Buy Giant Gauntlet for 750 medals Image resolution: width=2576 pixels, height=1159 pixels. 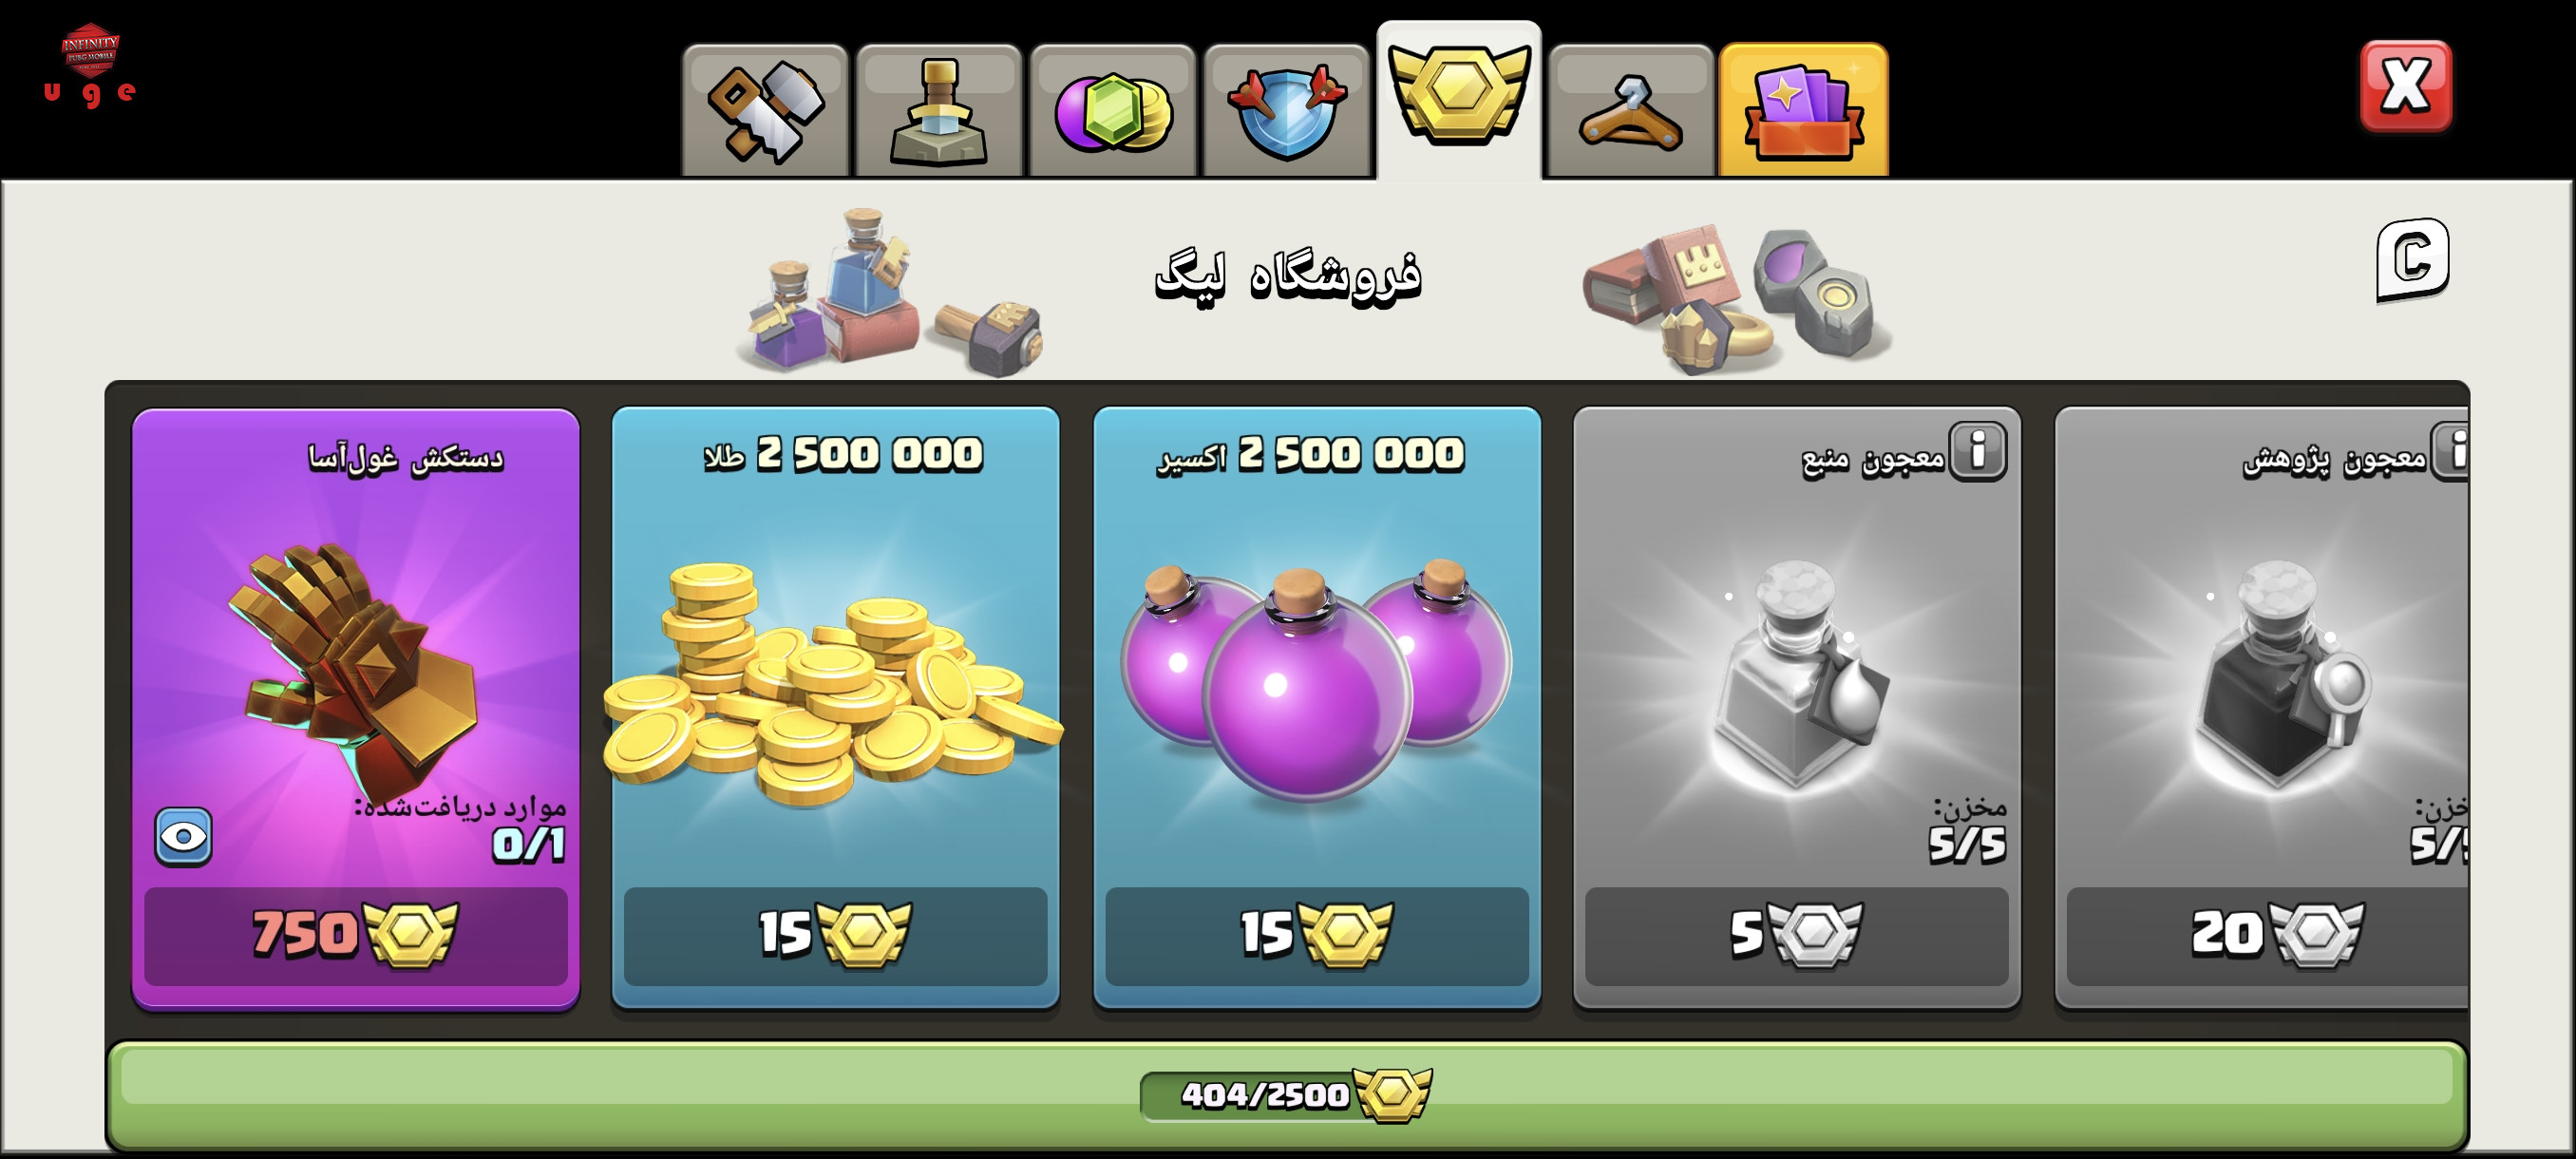click(356, 935)
